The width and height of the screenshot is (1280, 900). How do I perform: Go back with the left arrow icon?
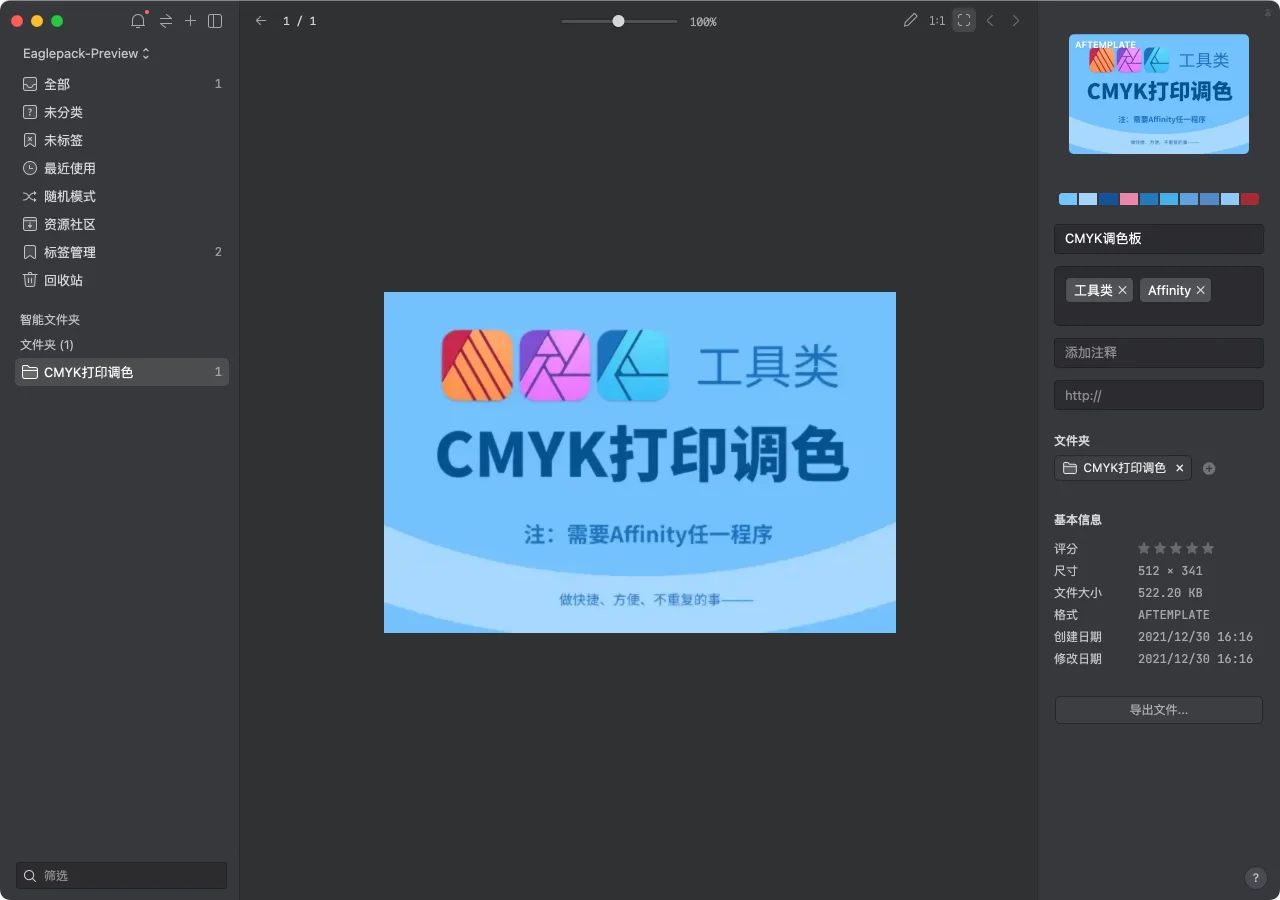(x=261, y=21)
